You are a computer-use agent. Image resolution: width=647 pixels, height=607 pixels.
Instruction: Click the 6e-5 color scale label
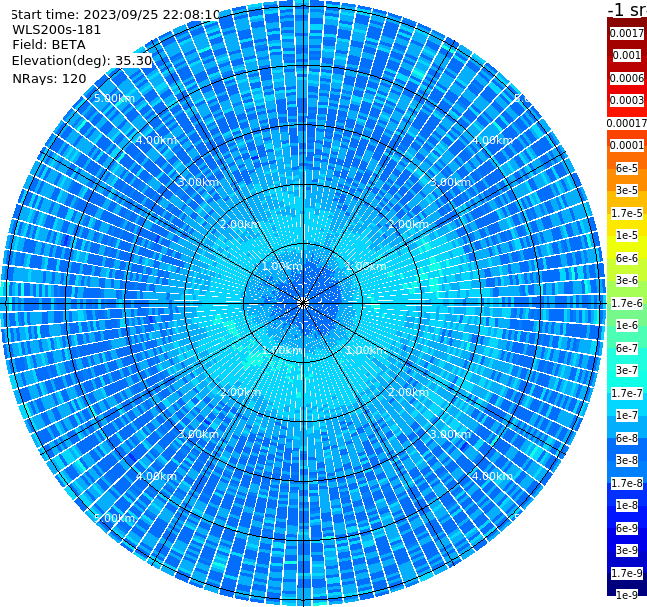click(627, 168)
